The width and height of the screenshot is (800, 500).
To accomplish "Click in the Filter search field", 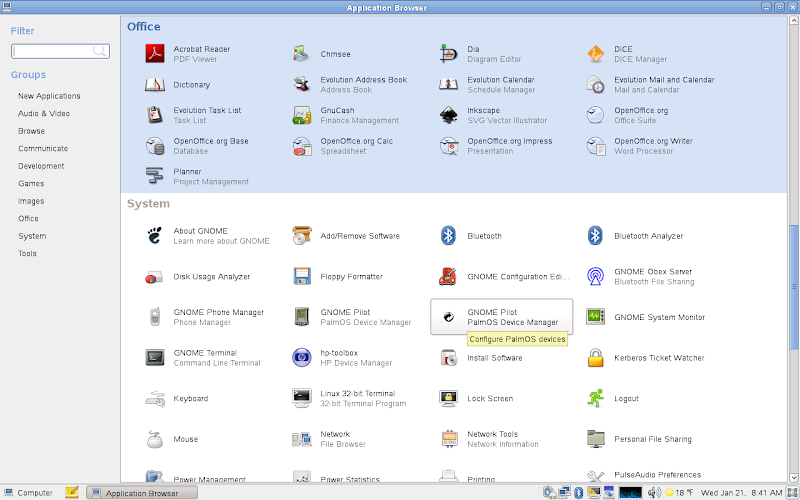I will click(60, 51).
